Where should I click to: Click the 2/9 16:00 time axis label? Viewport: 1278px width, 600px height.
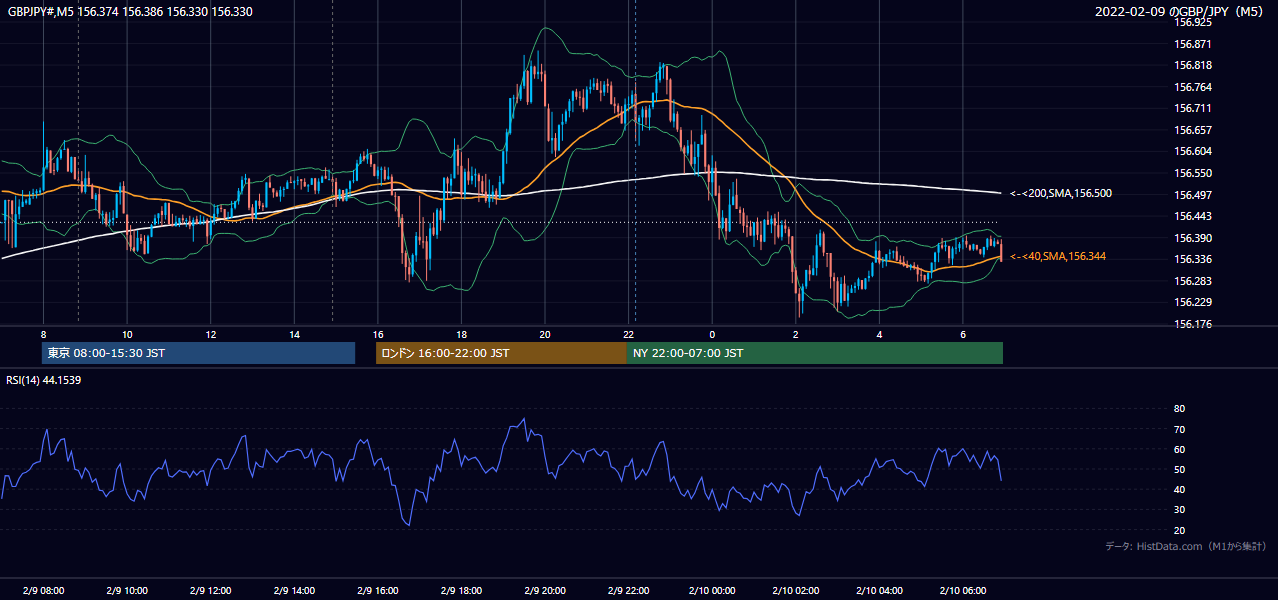(377, 590)
